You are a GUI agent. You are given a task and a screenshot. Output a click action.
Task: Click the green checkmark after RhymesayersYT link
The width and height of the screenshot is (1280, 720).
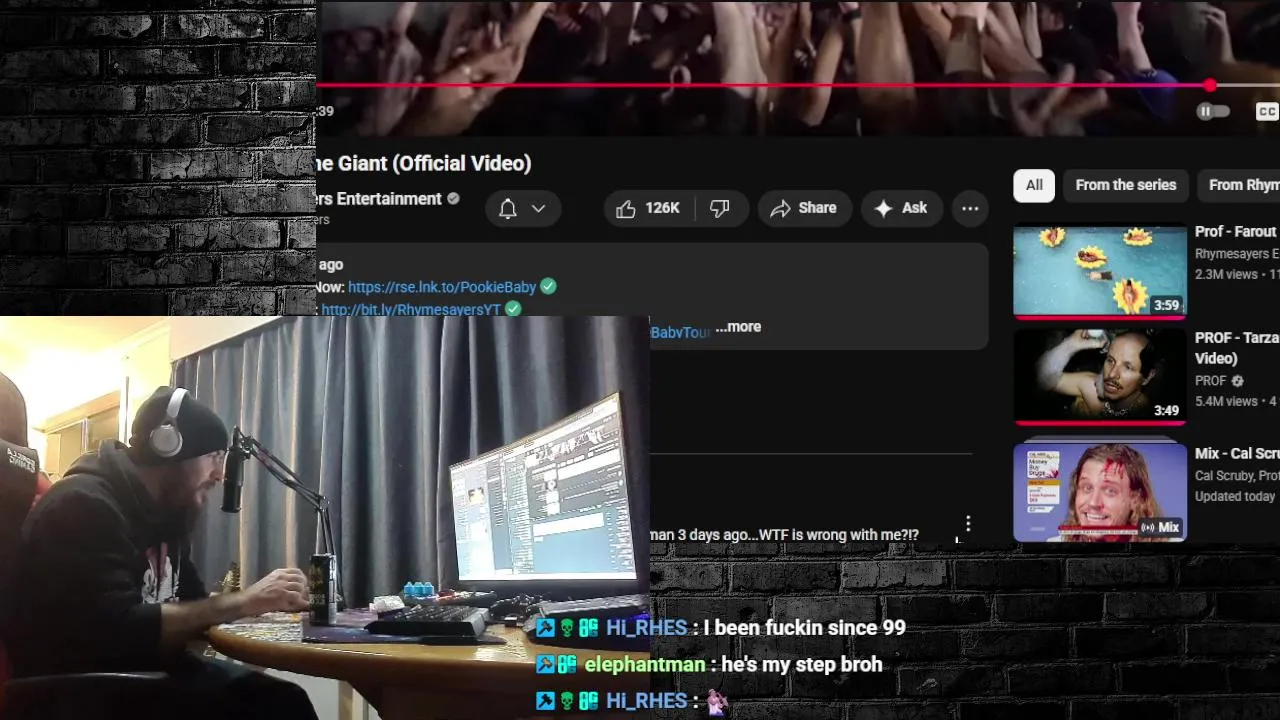coord(513,310)
